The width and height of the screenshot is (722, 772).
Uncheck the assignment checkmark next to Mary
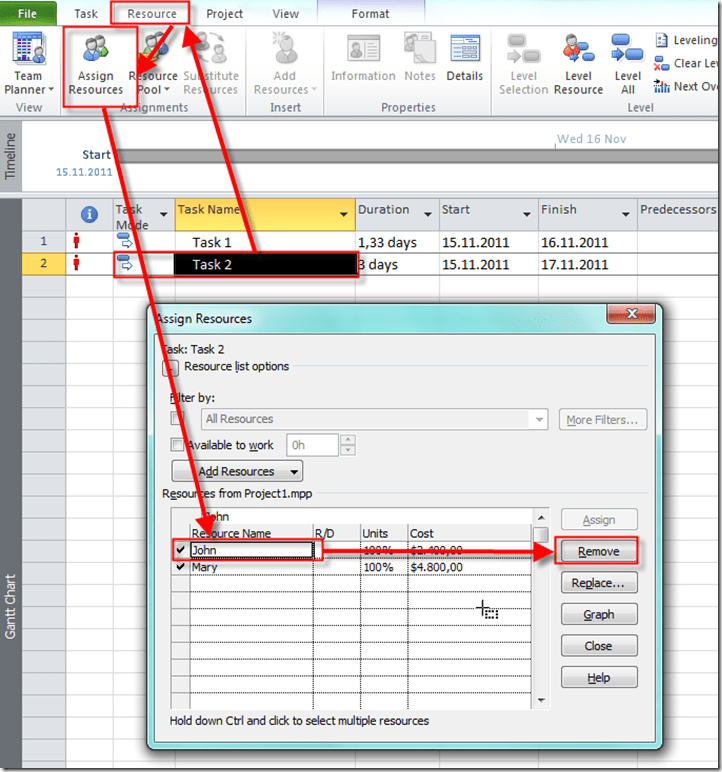tap(179, 567)
